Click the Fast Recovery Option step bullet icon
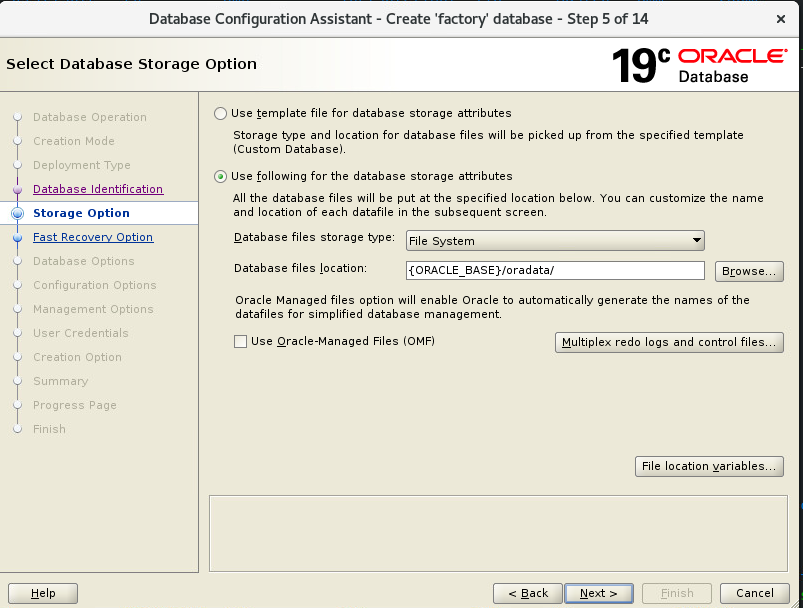The image size is (803, 608). [x=17, y=237]
